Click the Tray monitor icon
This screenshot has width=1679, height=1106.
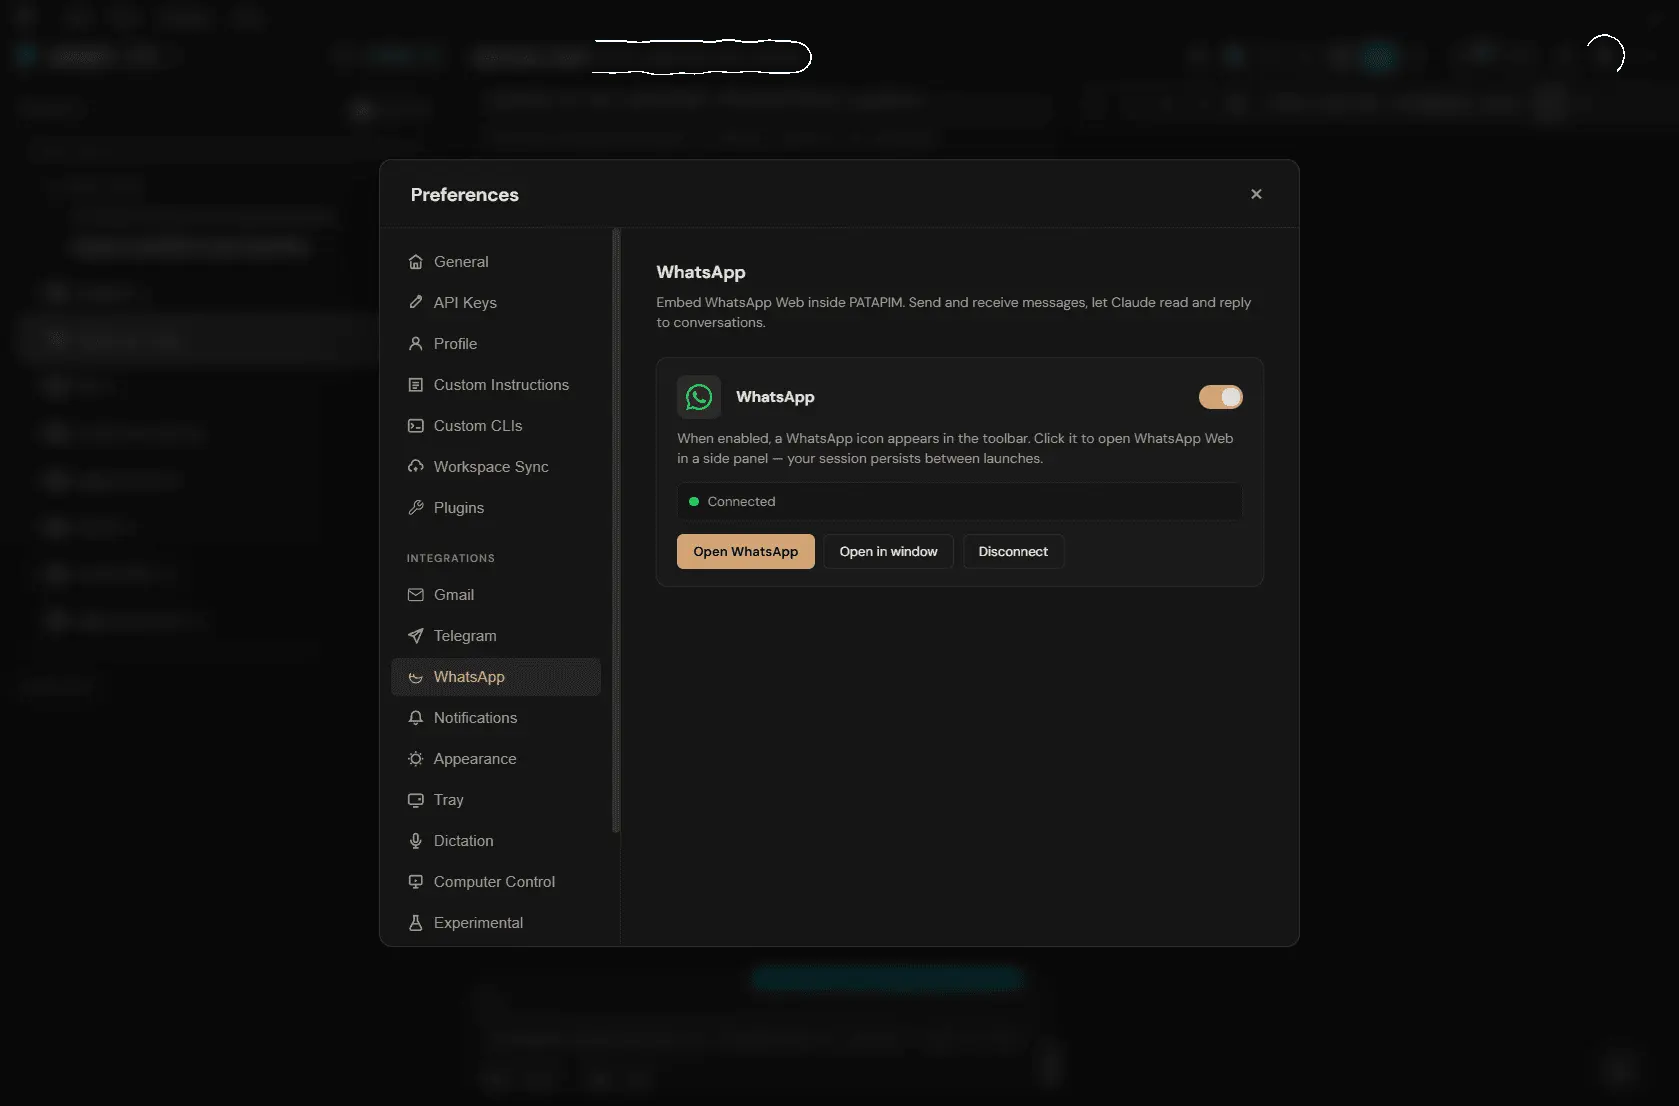point(416,800)
